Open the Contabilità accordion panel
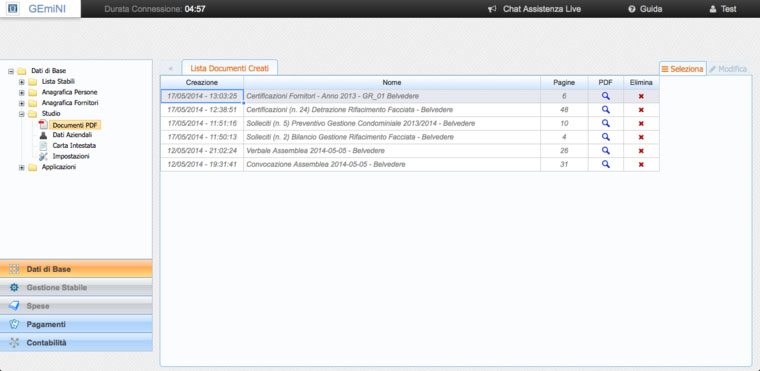Screen dimensions: 760x371 (76, 343)
